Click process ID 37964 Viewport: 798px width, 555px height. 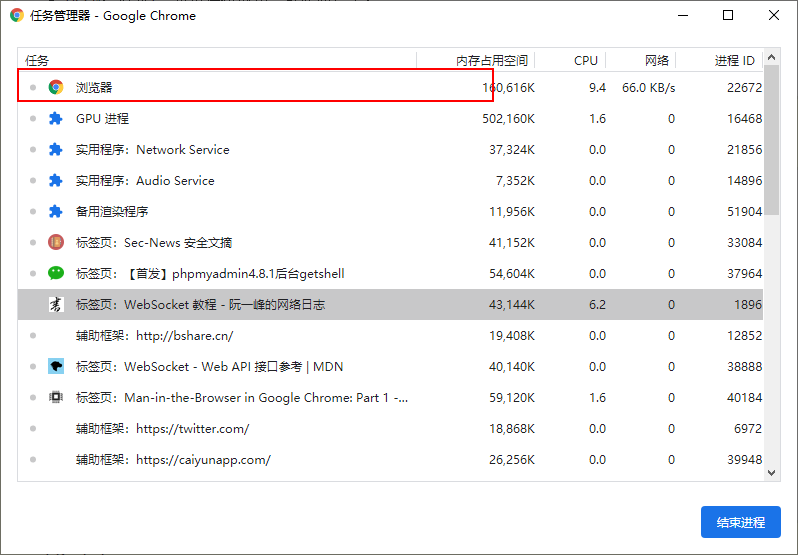point(745,274)
